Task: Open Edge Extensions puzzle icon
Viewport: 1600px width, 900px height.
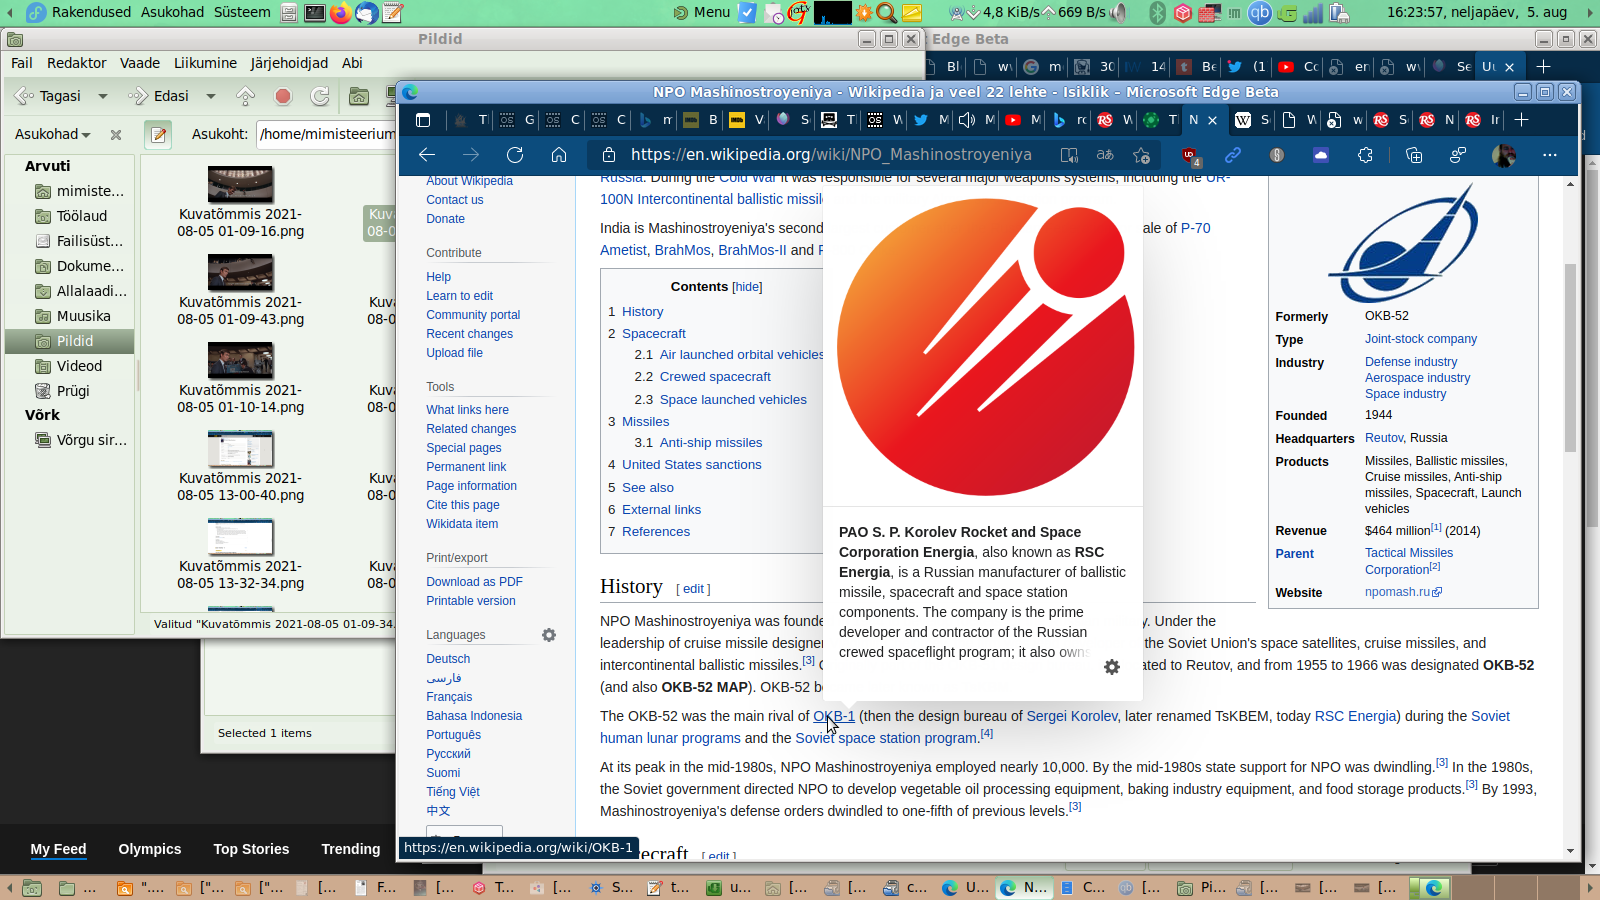Action: point(1365,155)
